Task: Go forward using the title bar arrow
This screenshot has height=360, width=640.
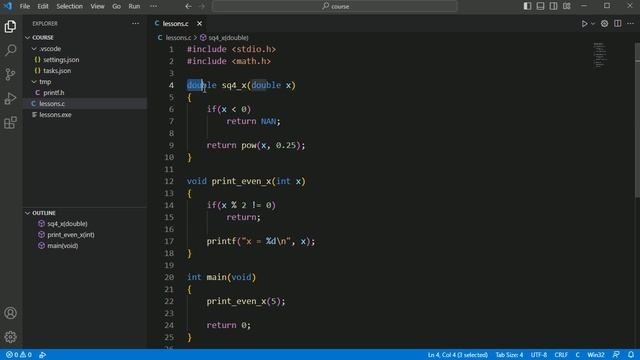Action: [x=202, y=6]
